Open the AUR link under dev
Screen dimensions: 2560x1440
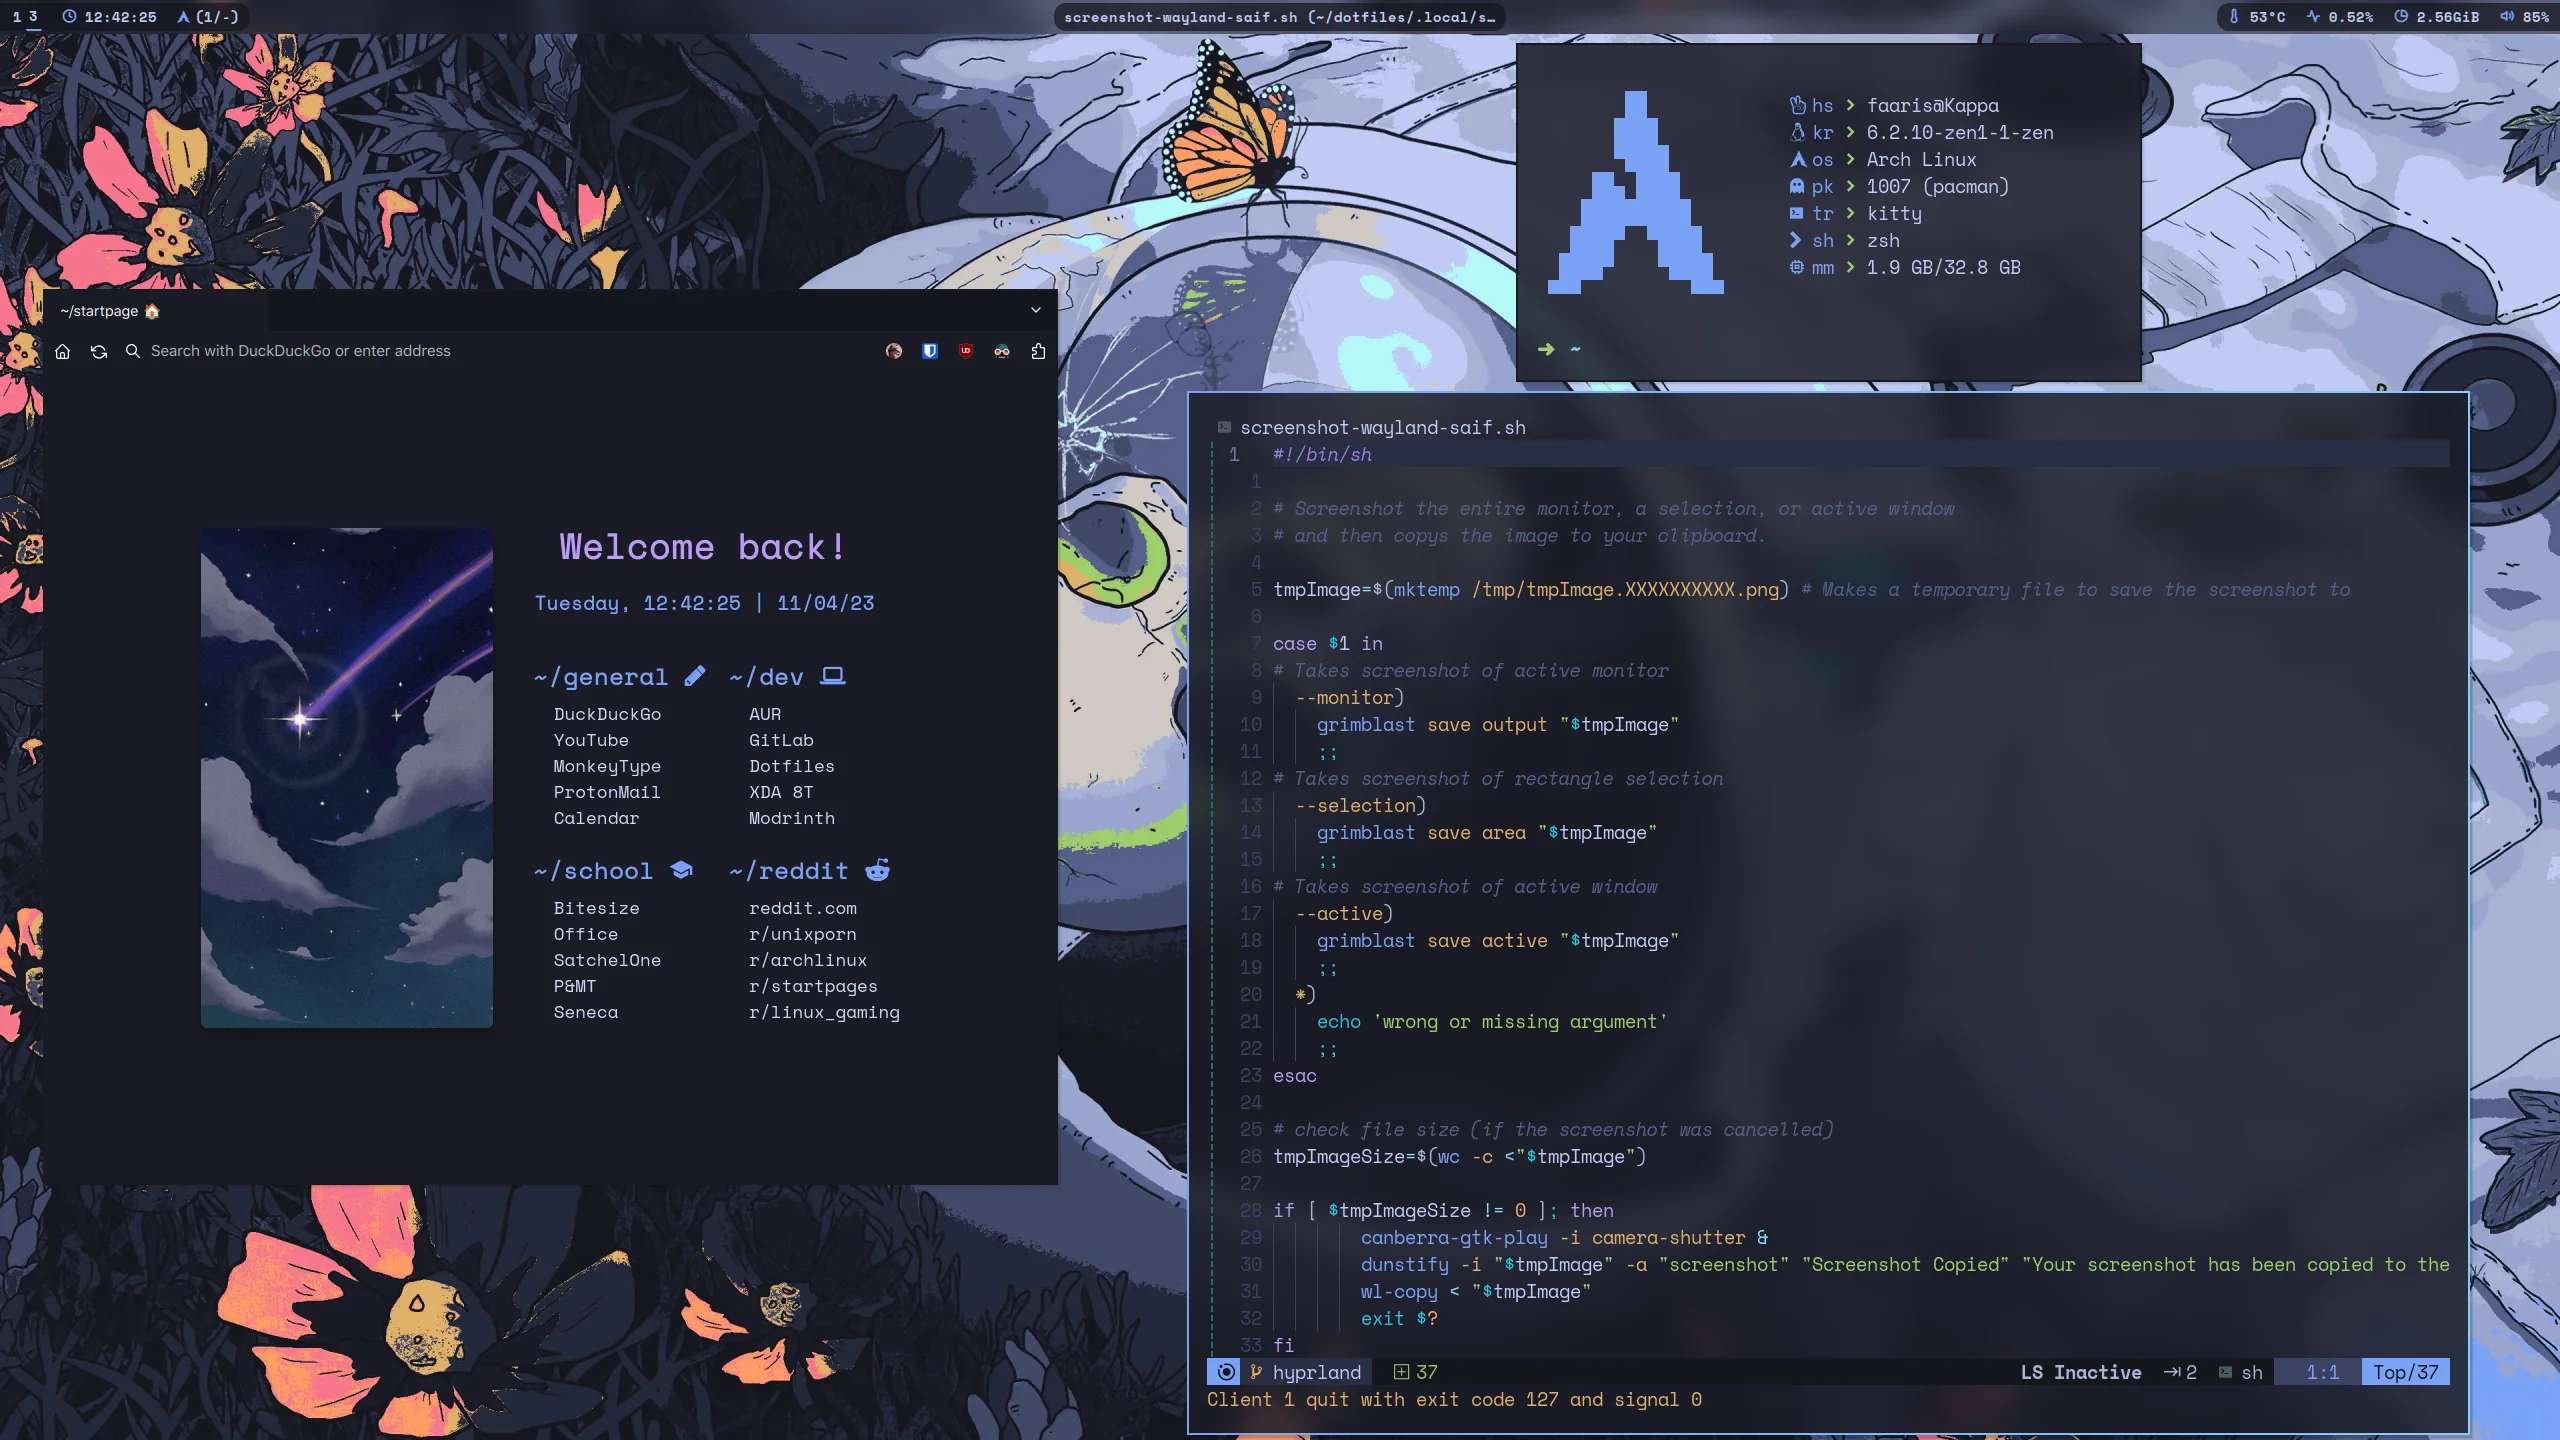coord(765,714)
